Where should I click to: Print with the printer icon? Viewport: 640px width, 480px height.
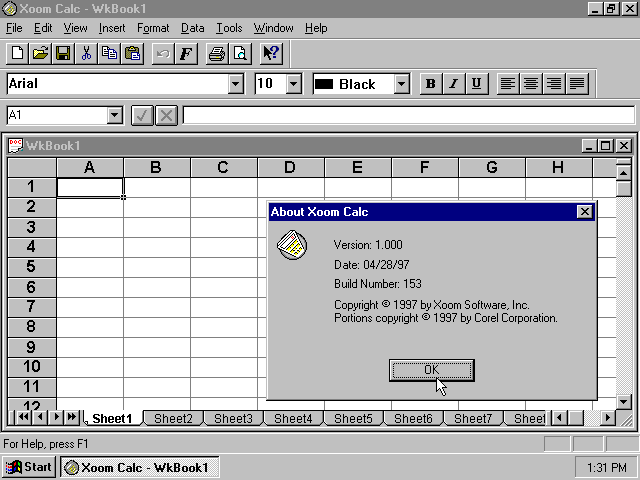(x=217, y=53)
